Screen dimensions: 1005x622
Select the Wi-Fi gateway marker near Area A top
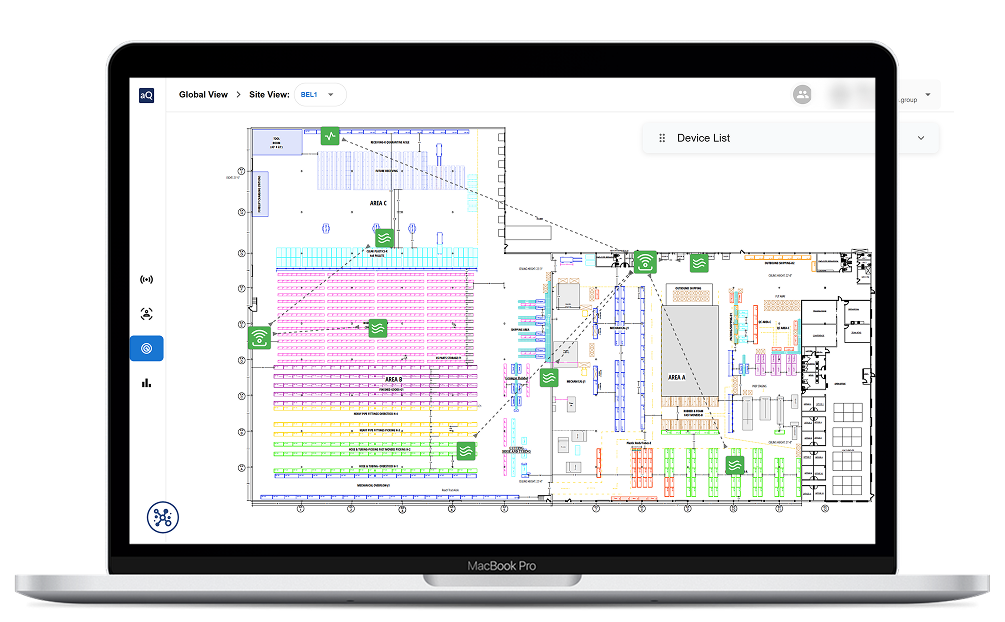click(645, 262)
